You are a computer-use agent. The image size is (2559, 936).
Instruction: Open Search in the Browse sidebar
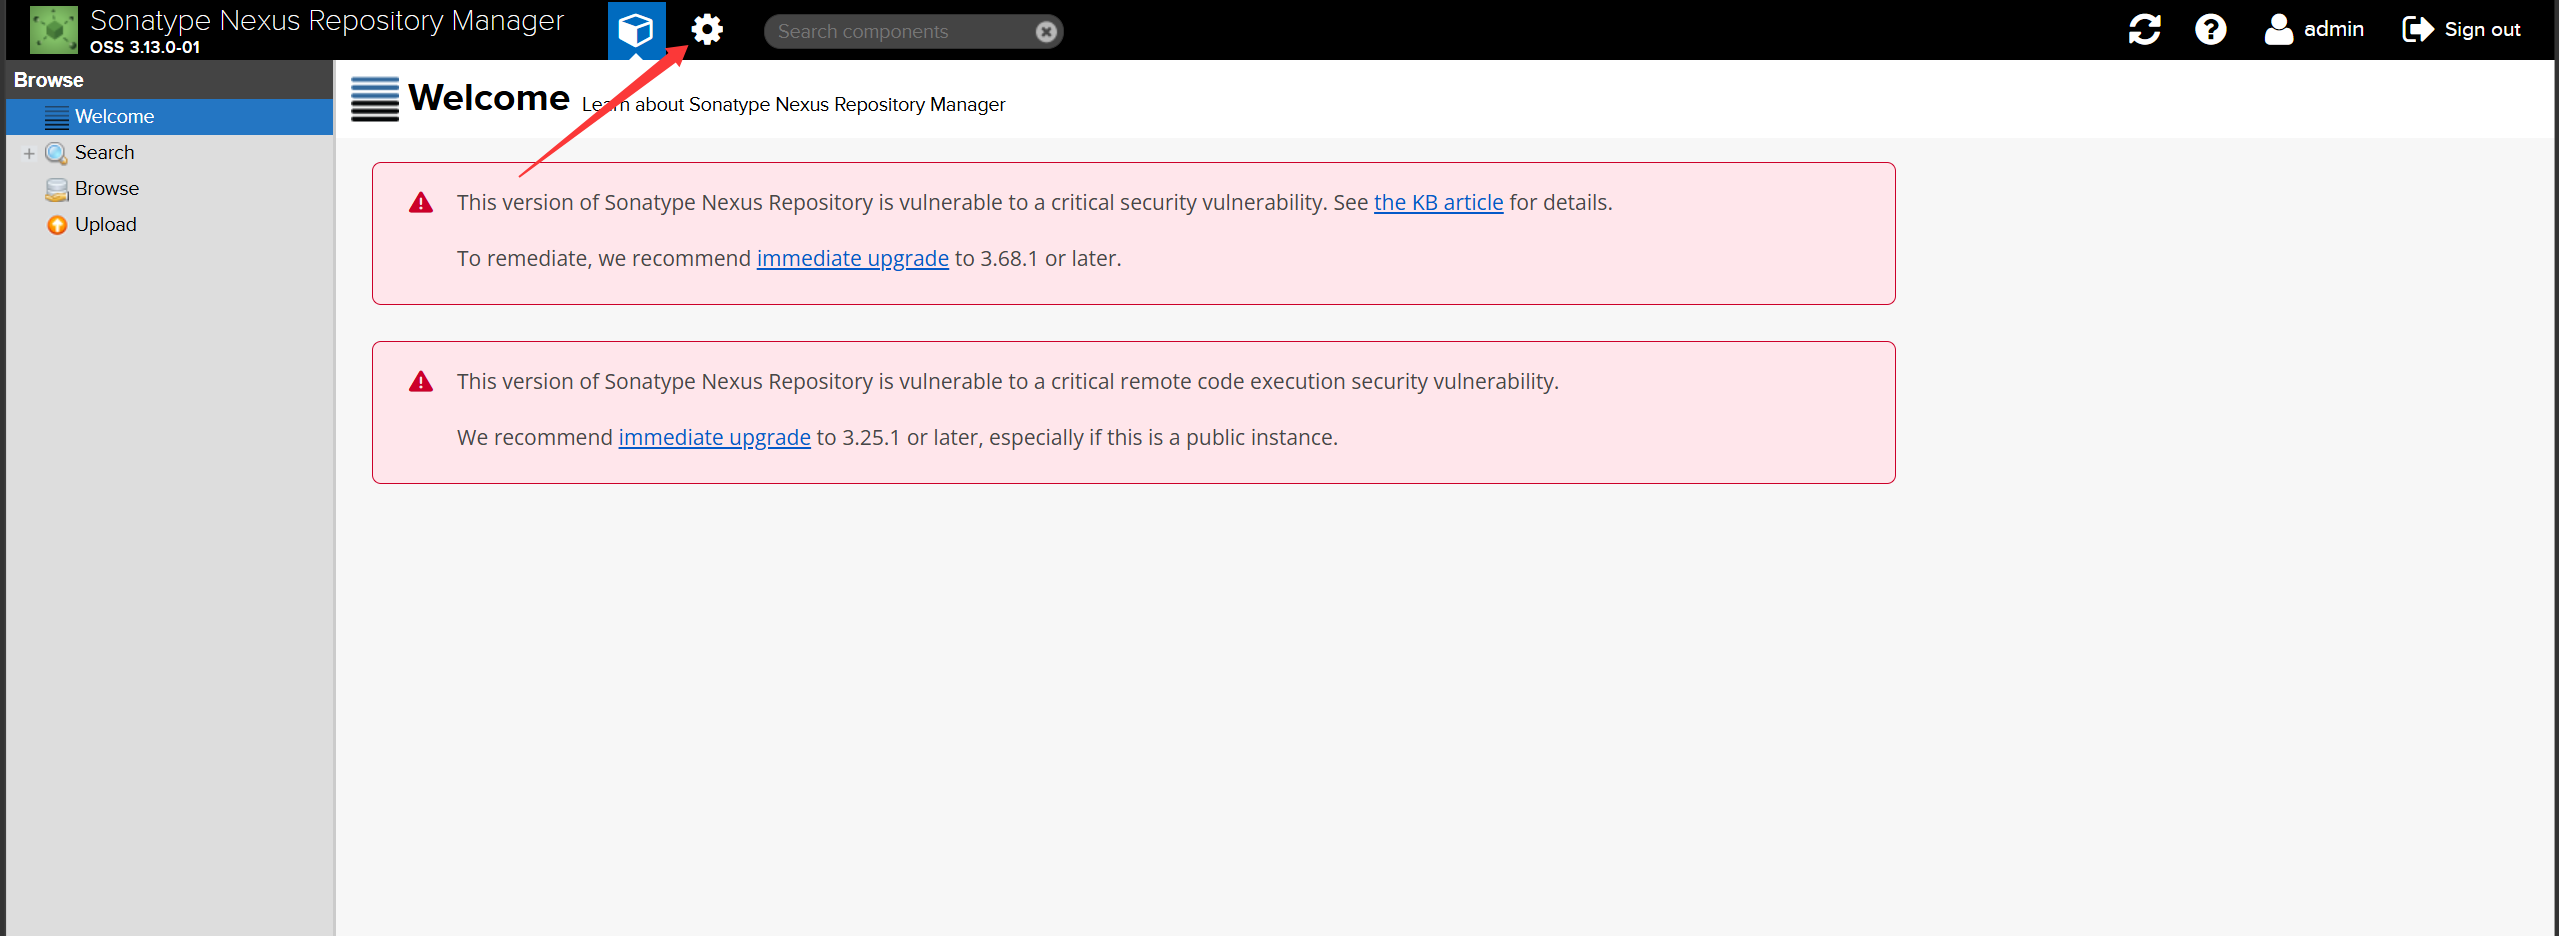click(104, 153)
